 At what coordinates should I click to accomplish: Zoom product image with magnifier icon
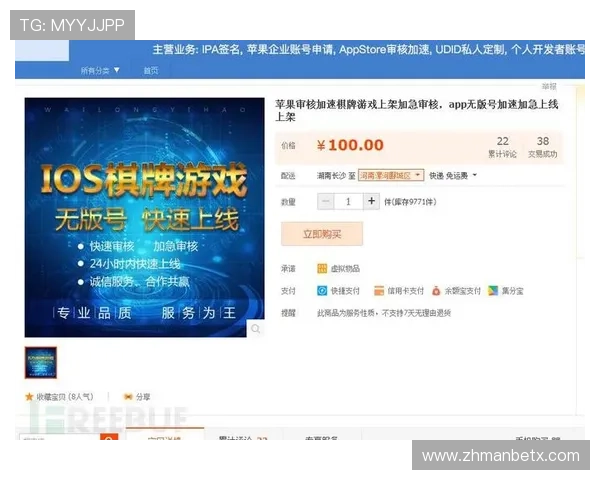click(256, 328)
